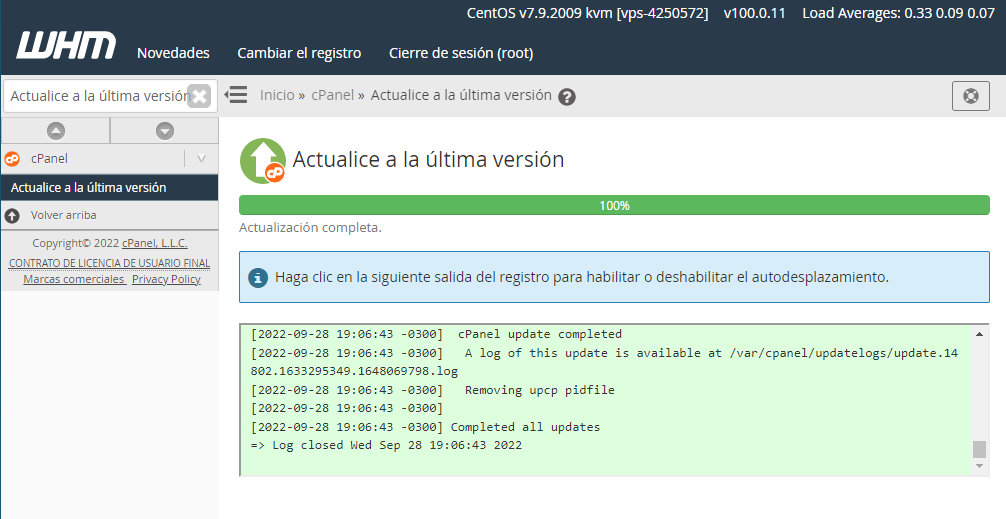Click the log scrollbar up arrow
Viewport: 1006px width, 519px height.
tap(979, 334)
